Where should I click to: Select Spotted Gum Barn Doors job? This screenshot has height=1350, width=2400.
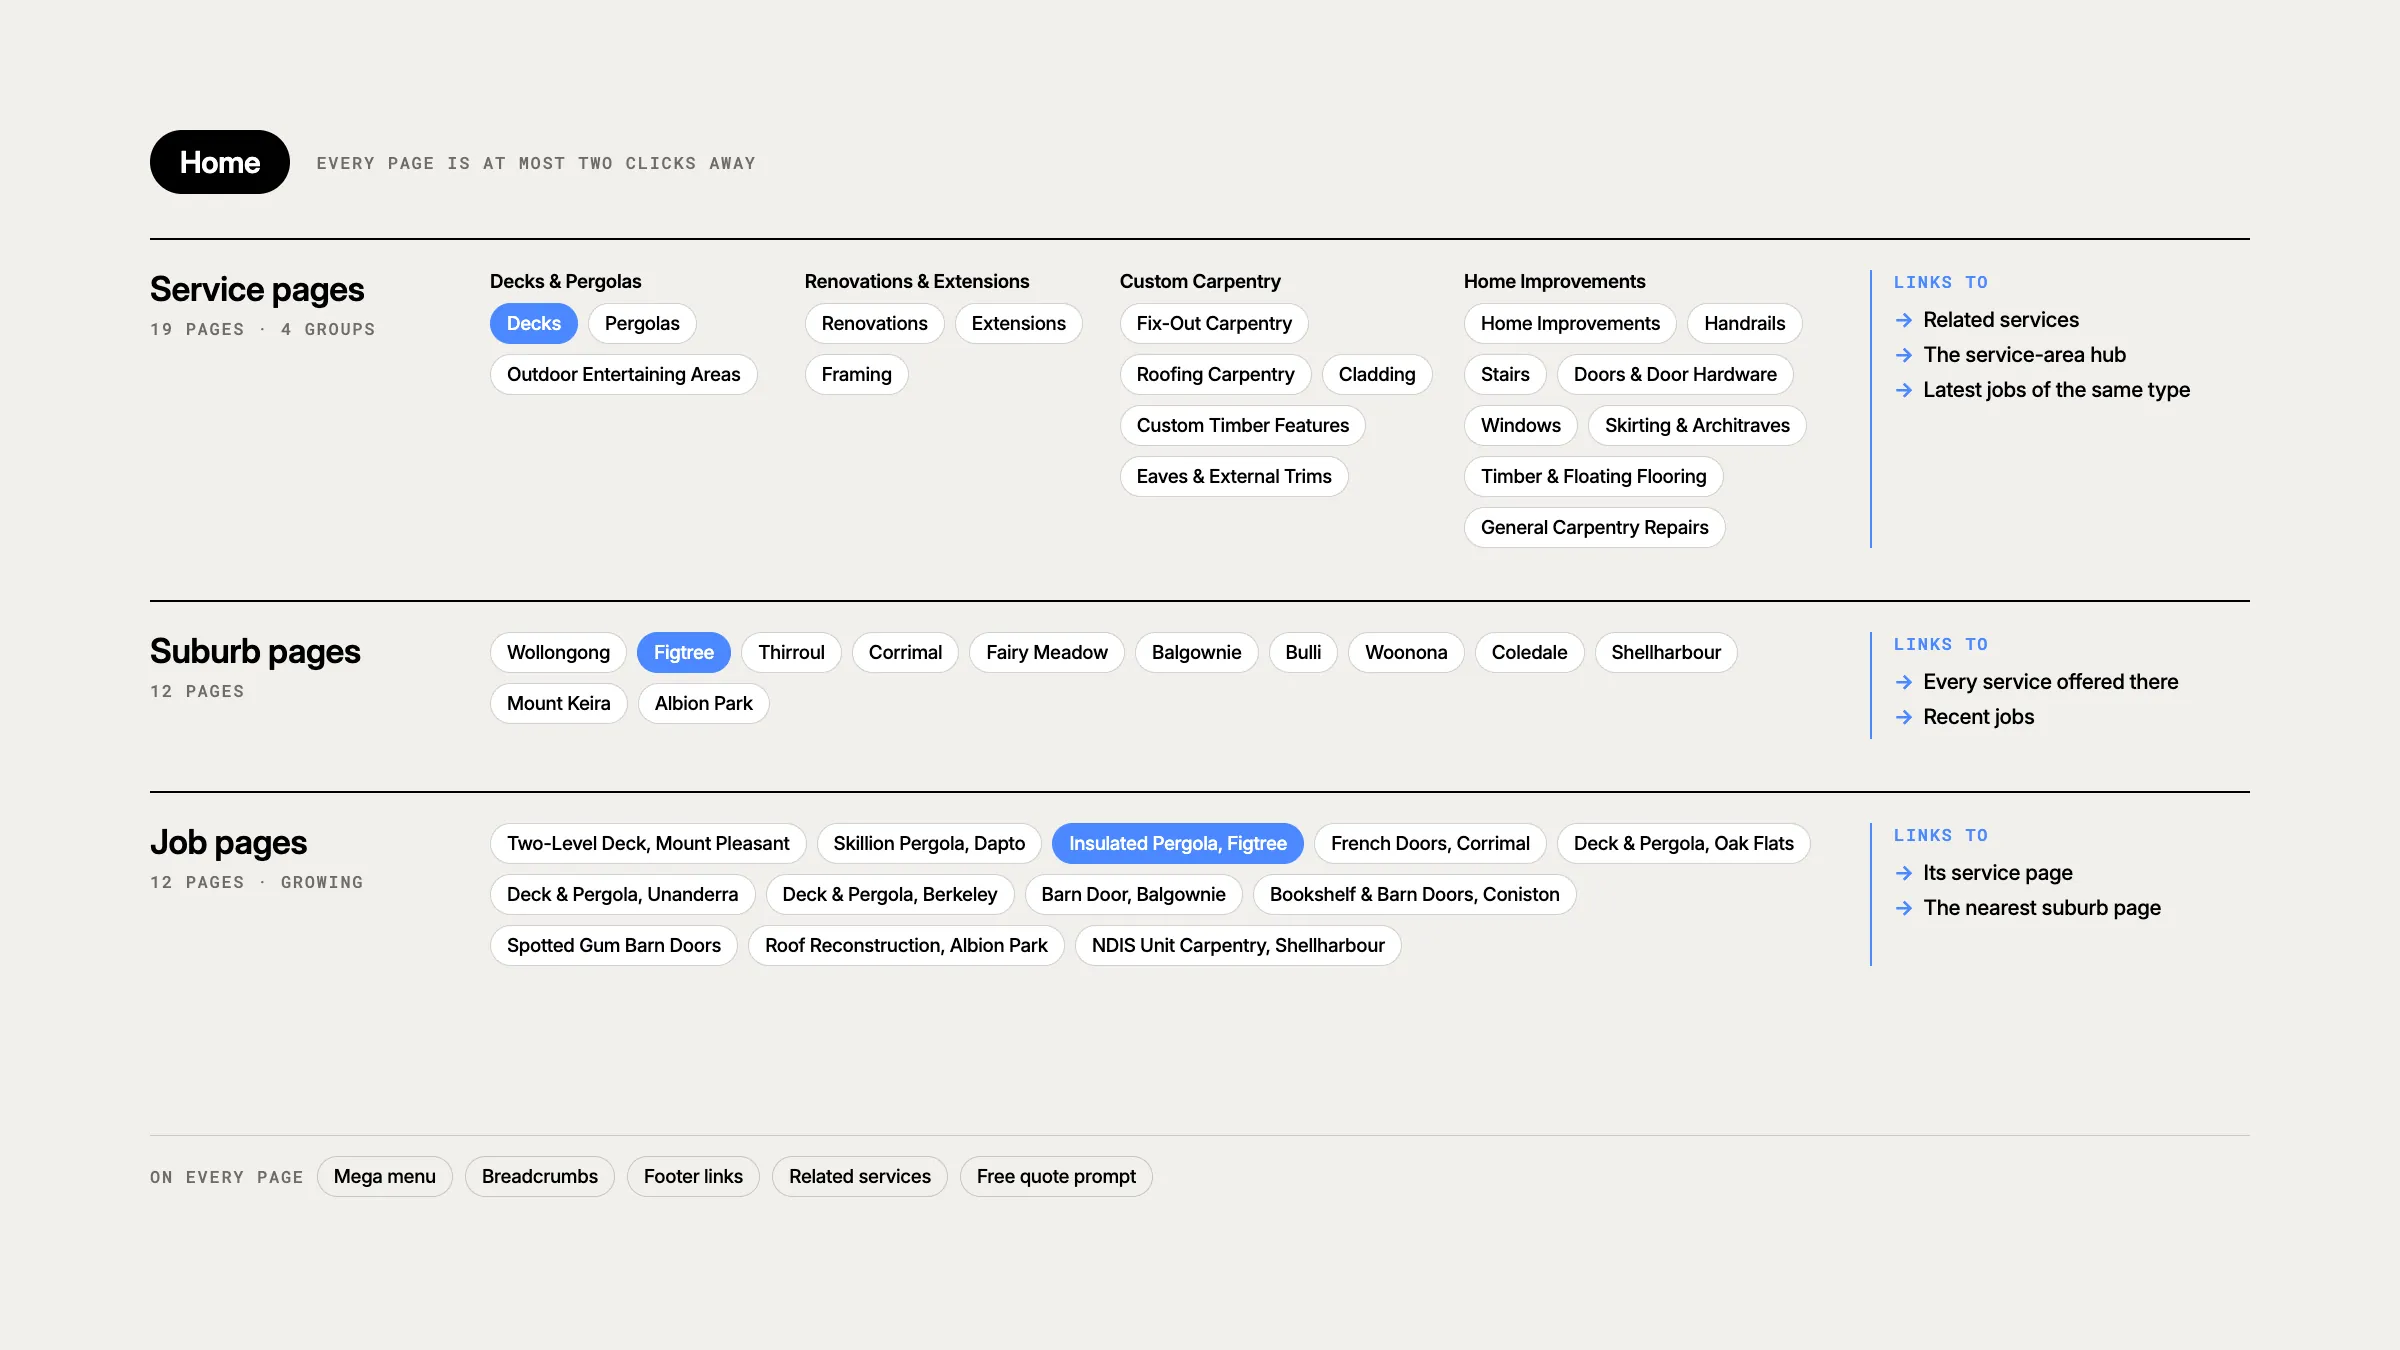[x=614, y=945]
